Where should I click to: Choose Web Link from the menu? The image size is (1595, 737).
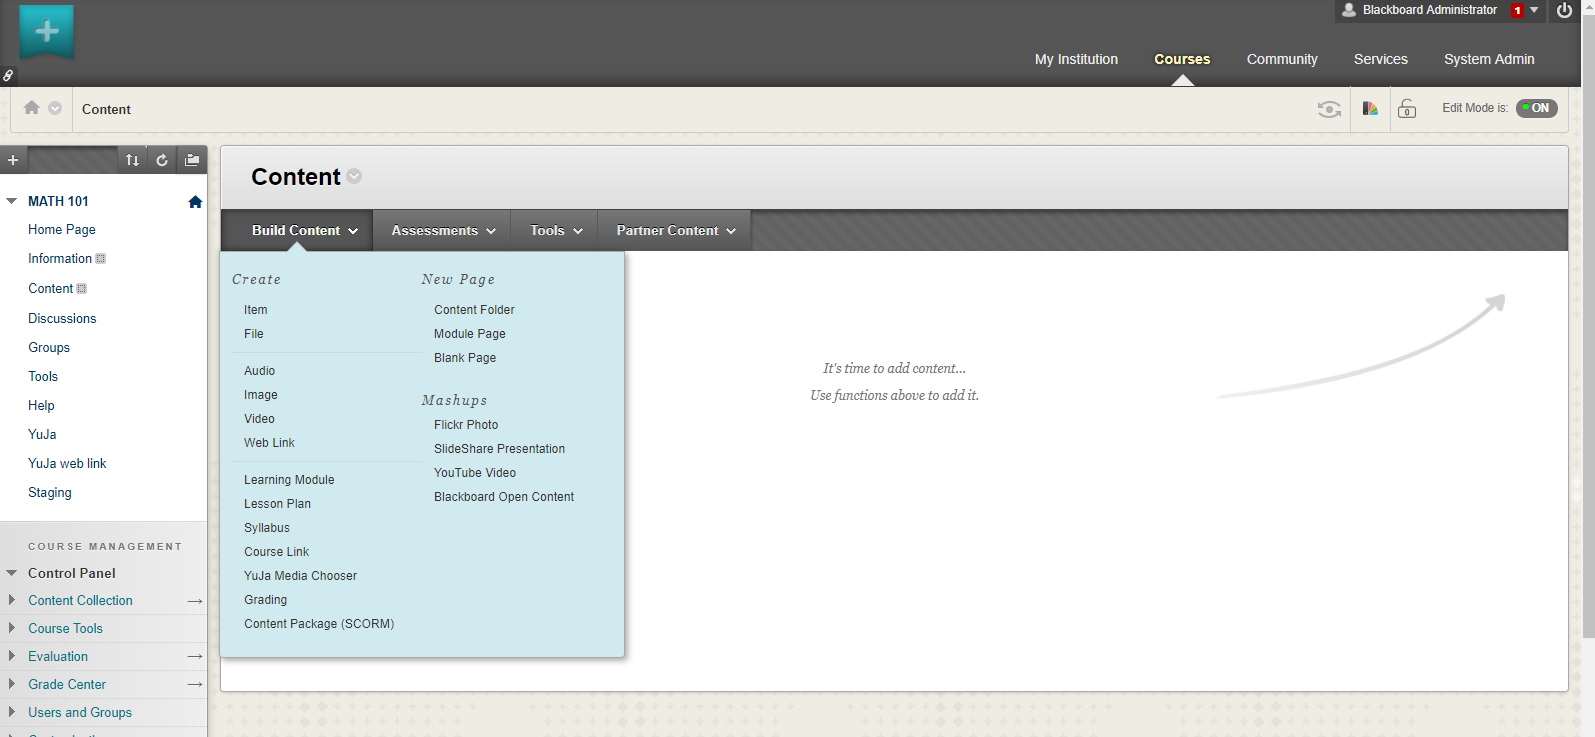(x=269, y=443)
